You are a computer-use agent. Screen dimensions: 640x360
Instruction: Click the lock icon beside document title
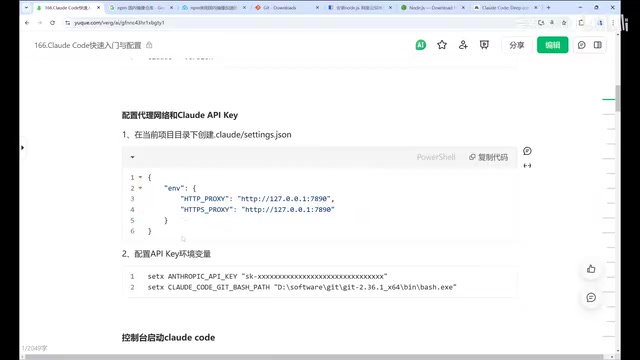coord(149,45)
